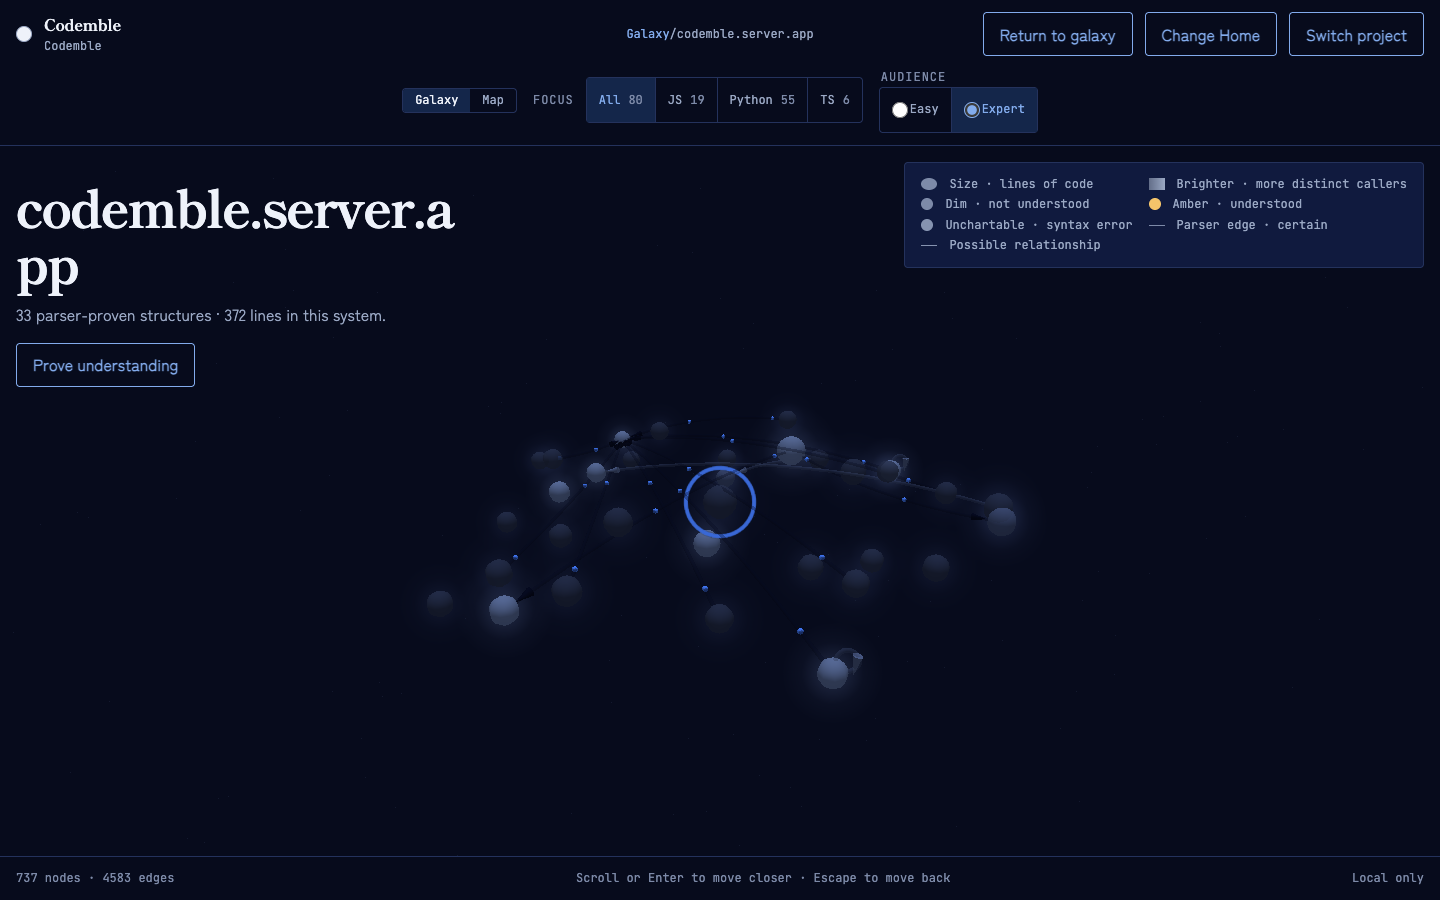
Task: Click the AUDIENCE label
Action: tap(913, 77)
